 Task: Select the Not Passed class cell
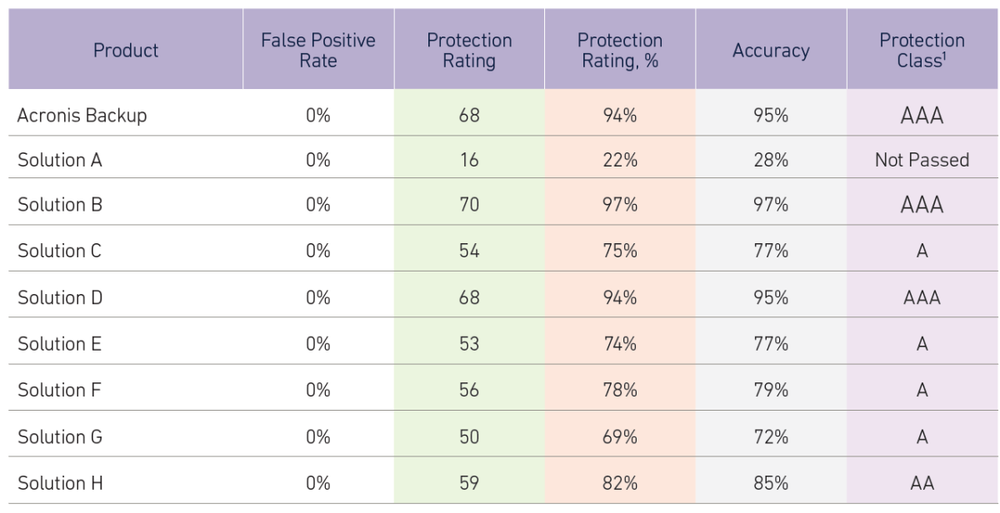point(922,160)
